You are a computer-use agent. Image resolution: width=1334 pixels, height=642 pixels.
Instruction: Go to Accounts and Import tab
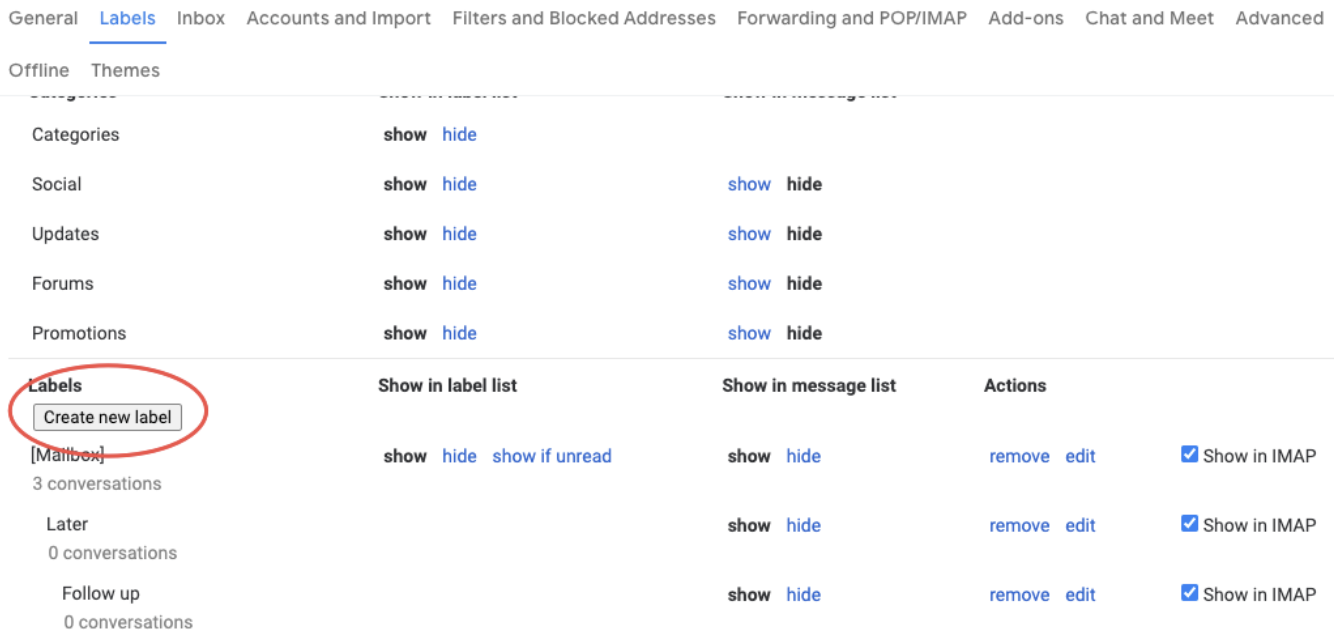click(x=339, y=18)
